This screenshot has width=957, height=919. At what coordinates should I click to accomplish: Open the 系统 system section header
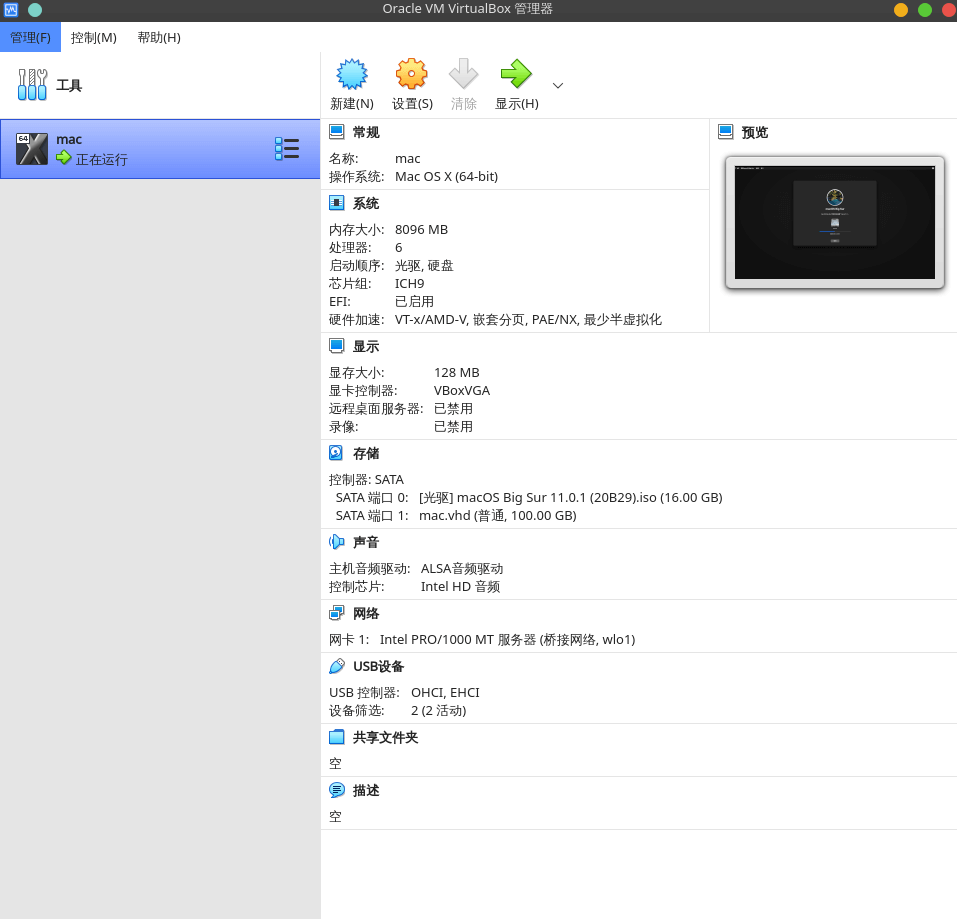coord(366,203)
